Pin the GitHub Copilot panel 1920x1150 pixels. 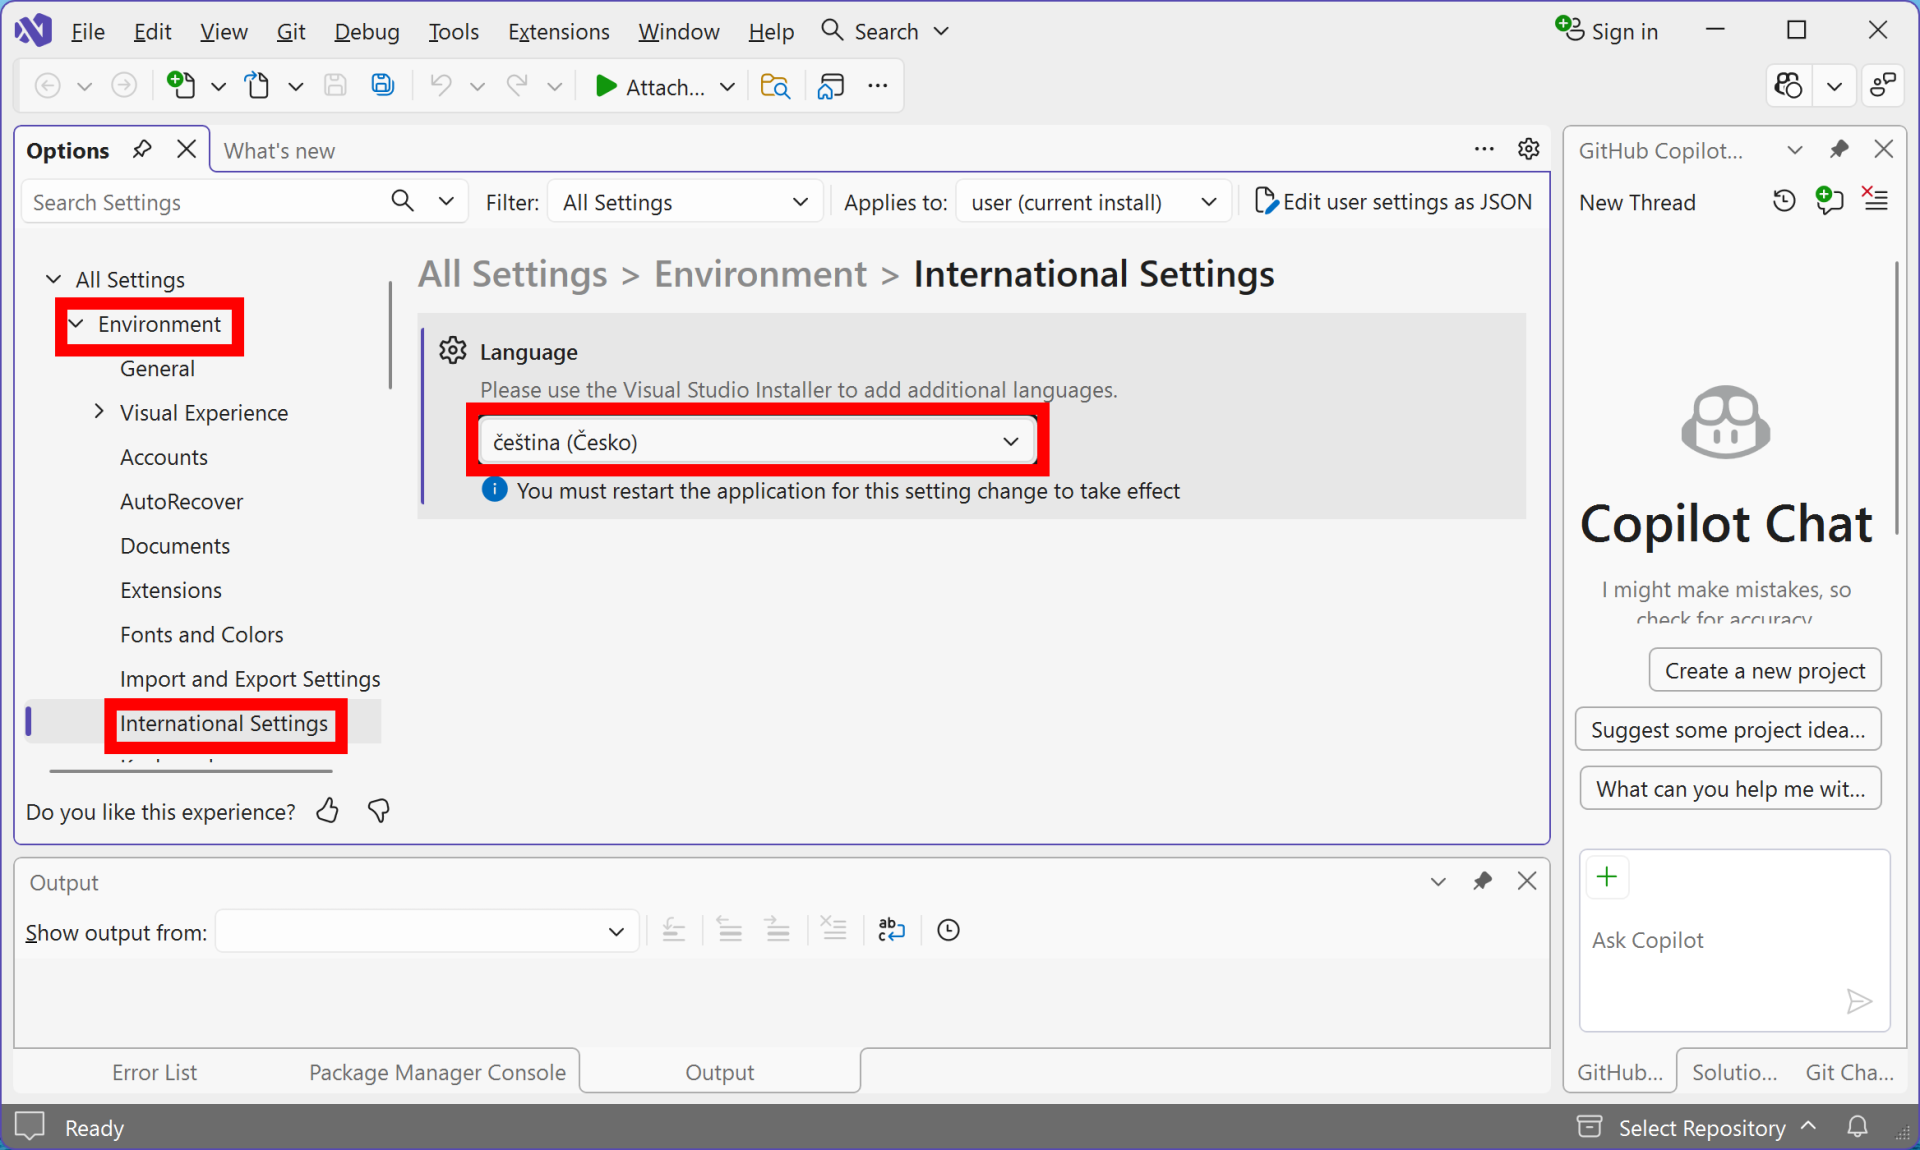point(1839,150)
